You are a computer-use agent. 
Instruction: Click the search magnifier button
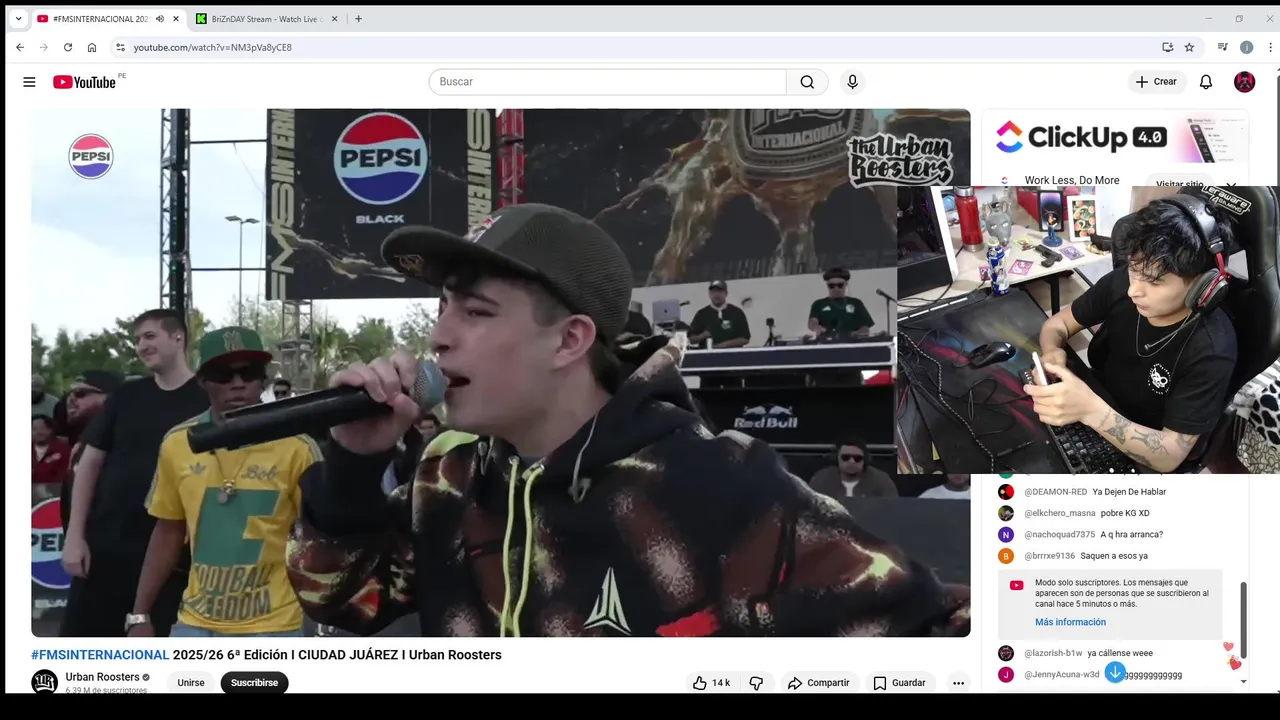[x=807, y=82]
